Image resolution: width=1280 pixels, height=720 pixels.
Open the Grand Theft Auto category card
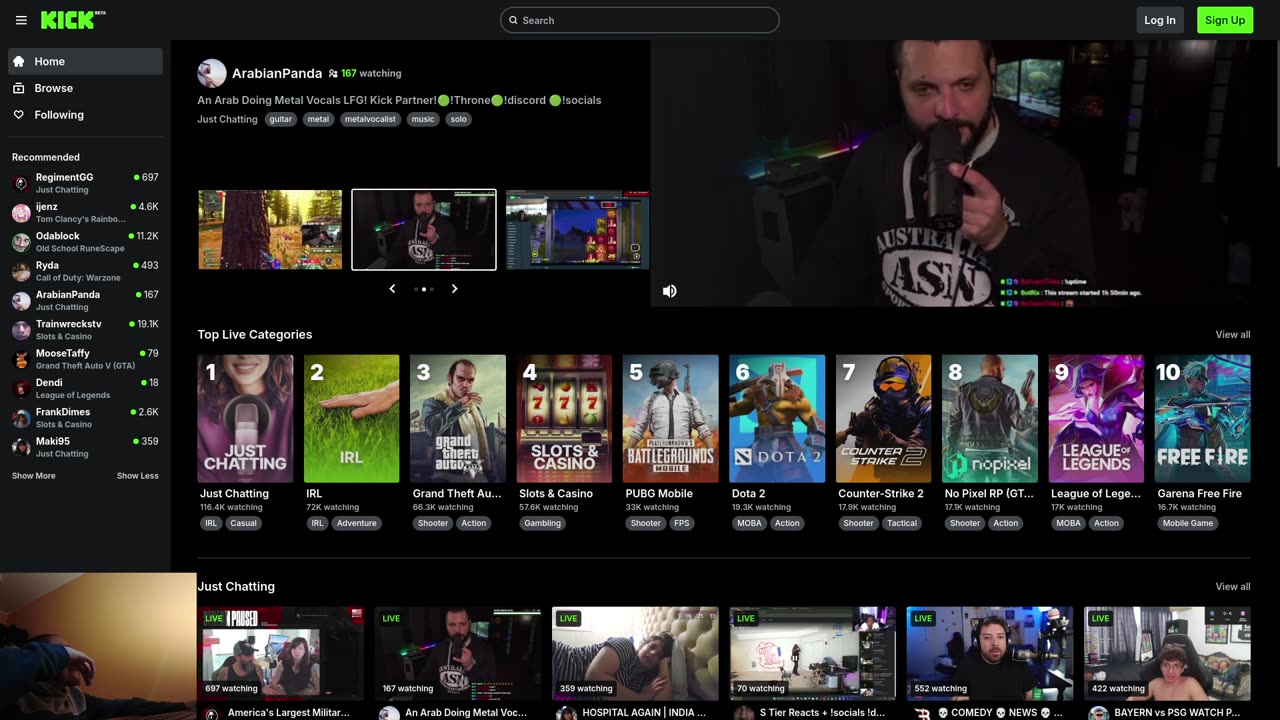tap(458, 419)
